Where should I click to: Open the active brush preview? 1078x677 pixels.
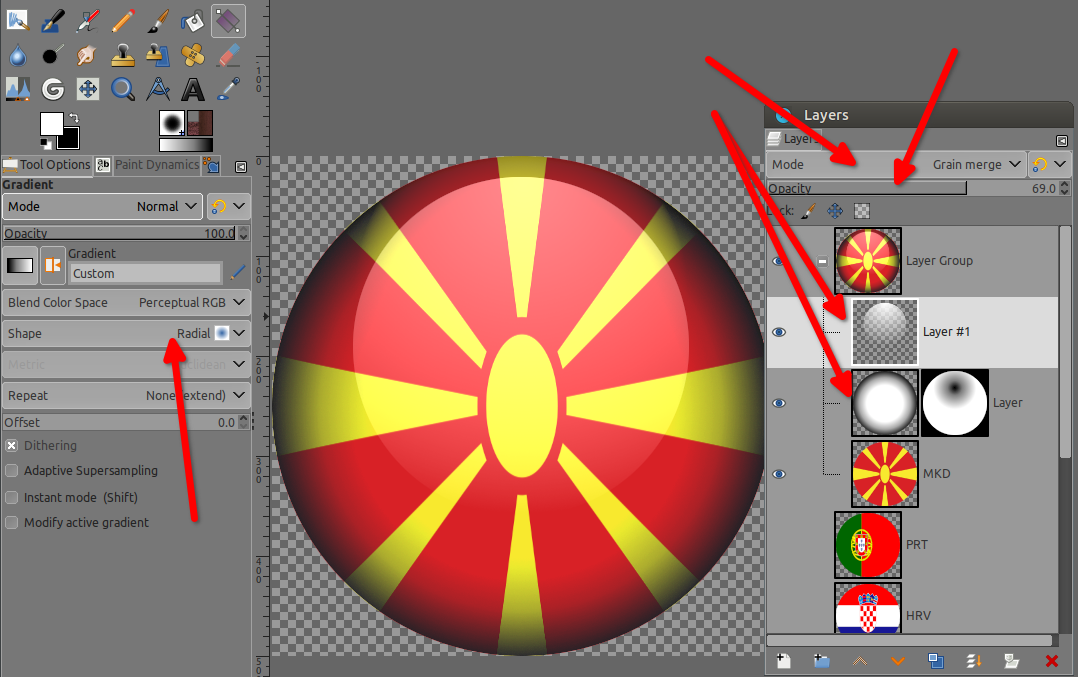tap(172, 123)
